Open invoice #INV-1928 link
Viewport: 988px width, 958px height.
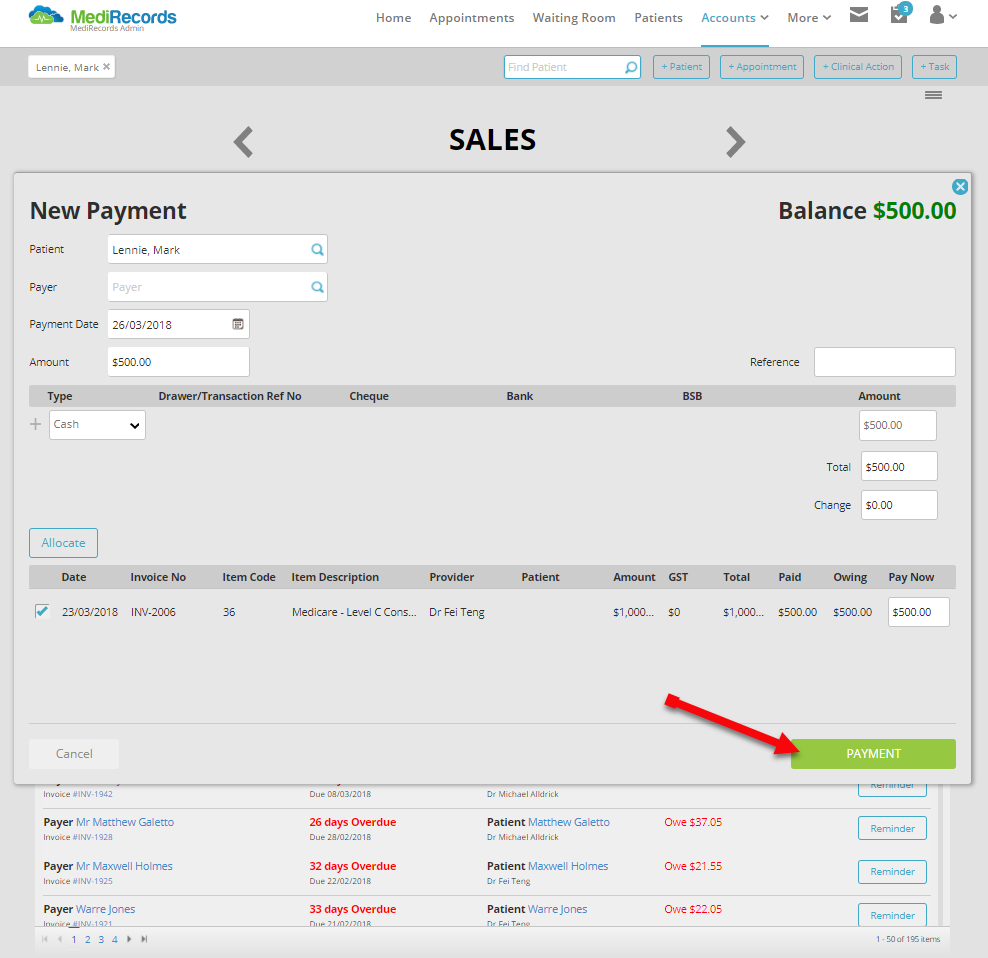tap(93, 837)
